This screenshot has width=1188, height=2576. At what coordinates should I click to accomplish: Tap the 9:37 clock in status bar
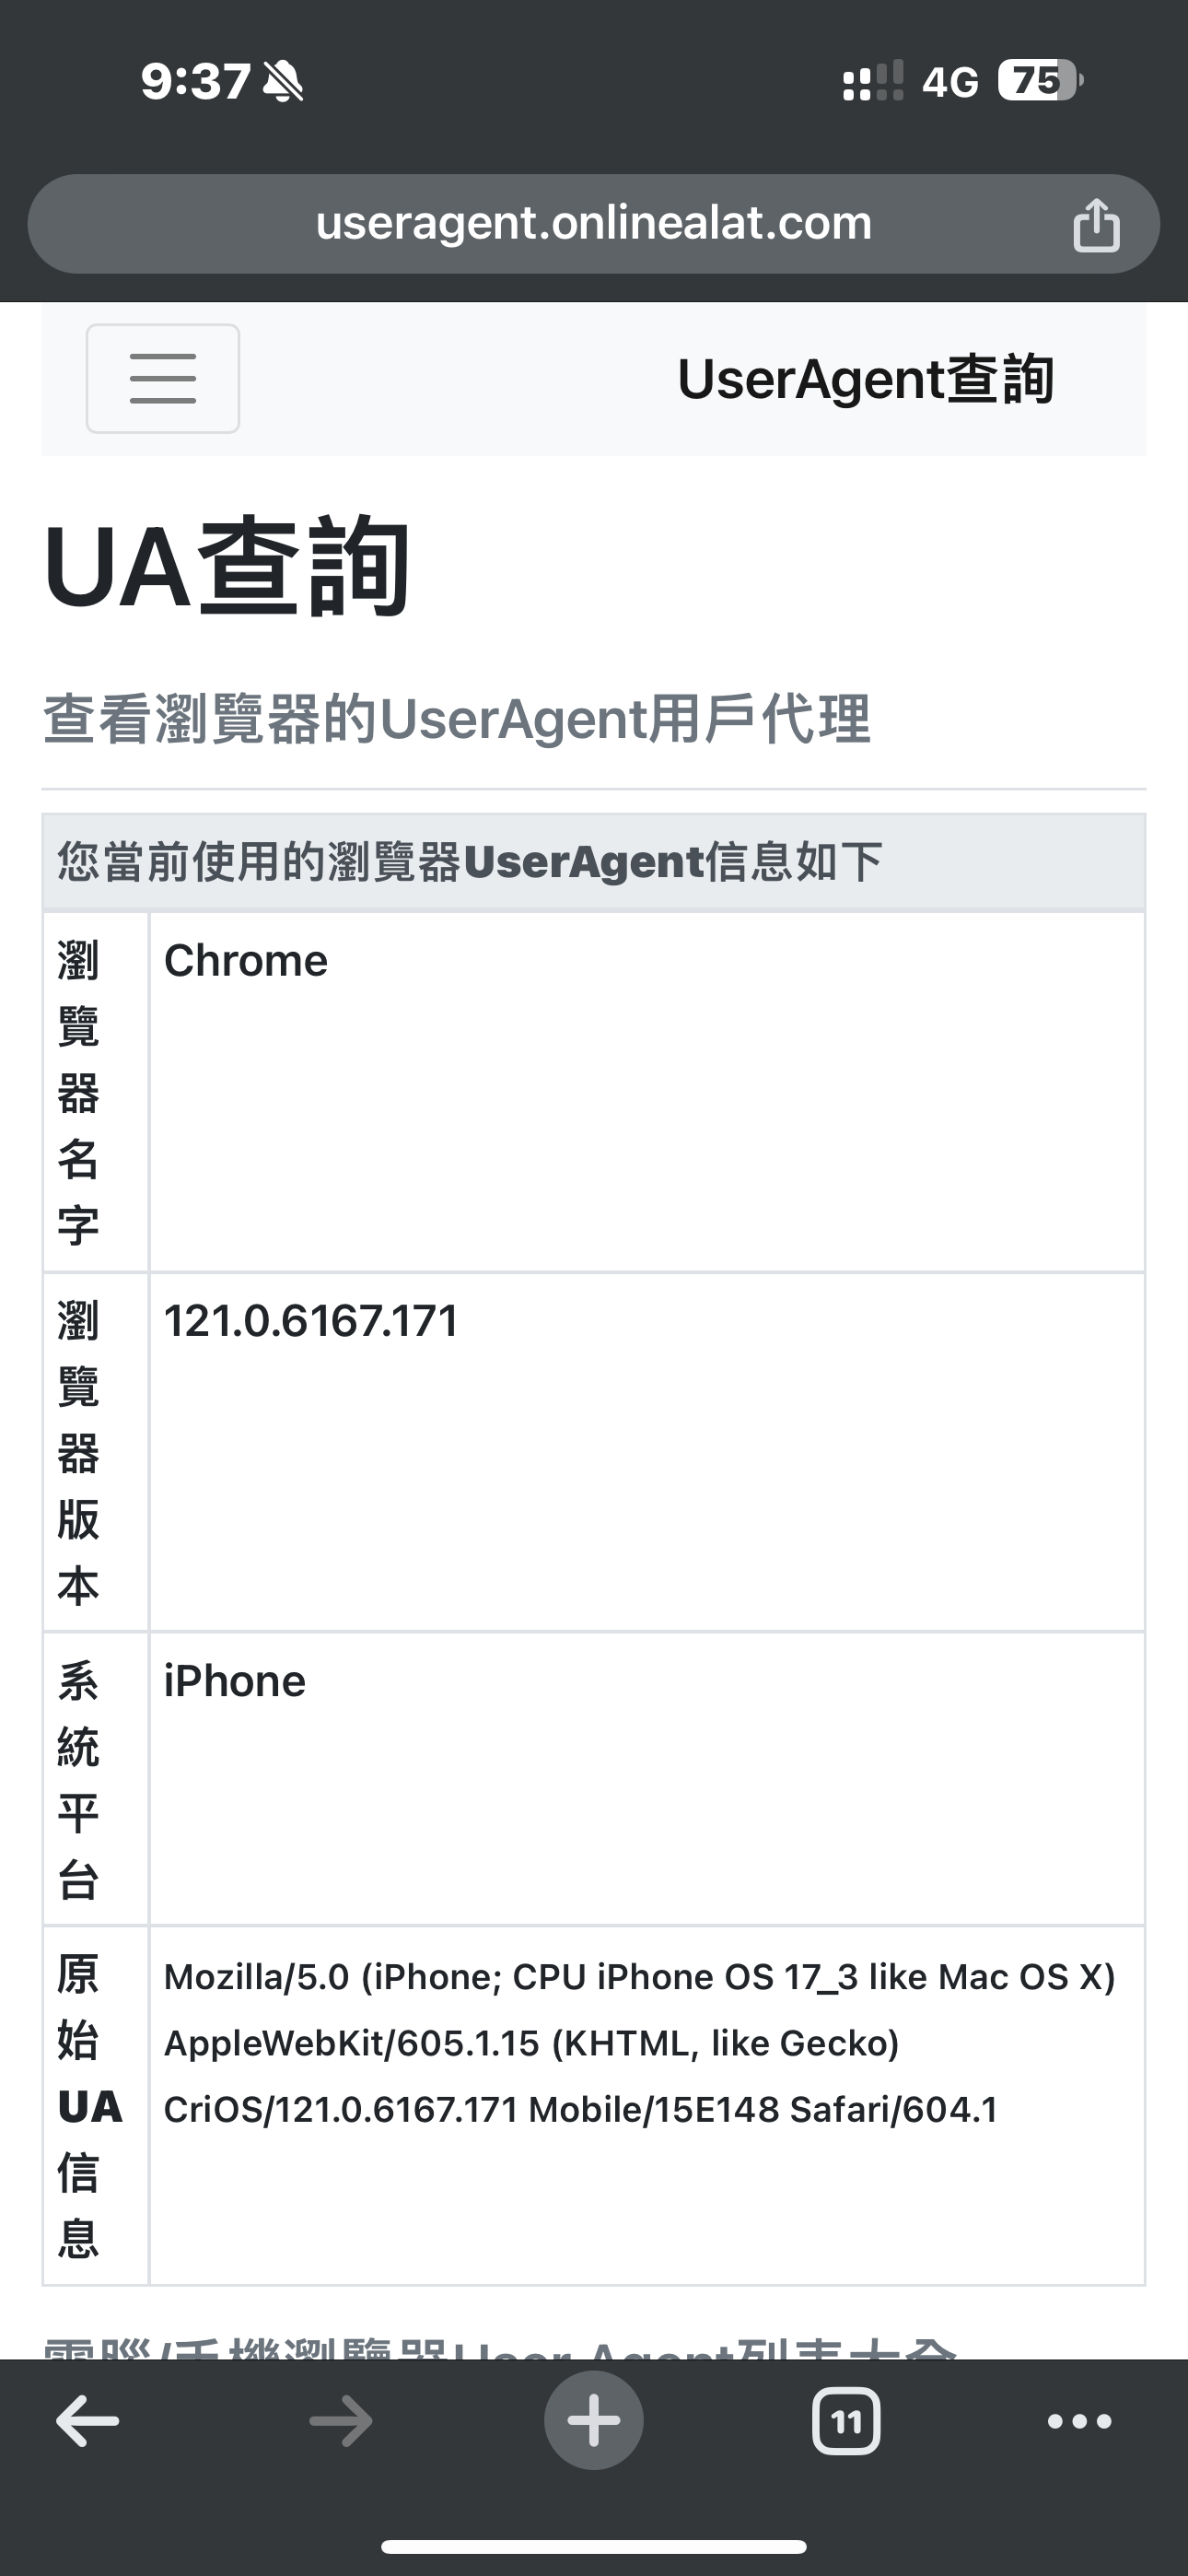pyautogui.click(x=195, y=81)
